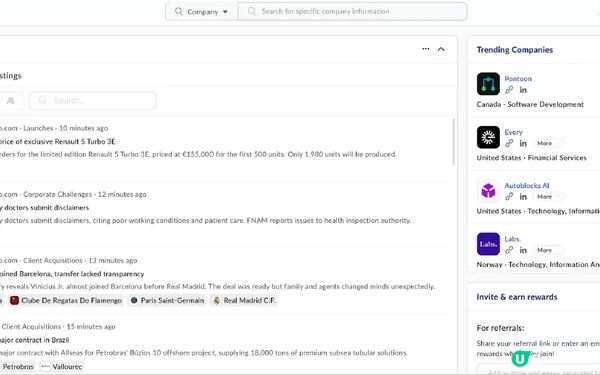
Task: Click the Labs. website link icon
Action: [509, 250]
